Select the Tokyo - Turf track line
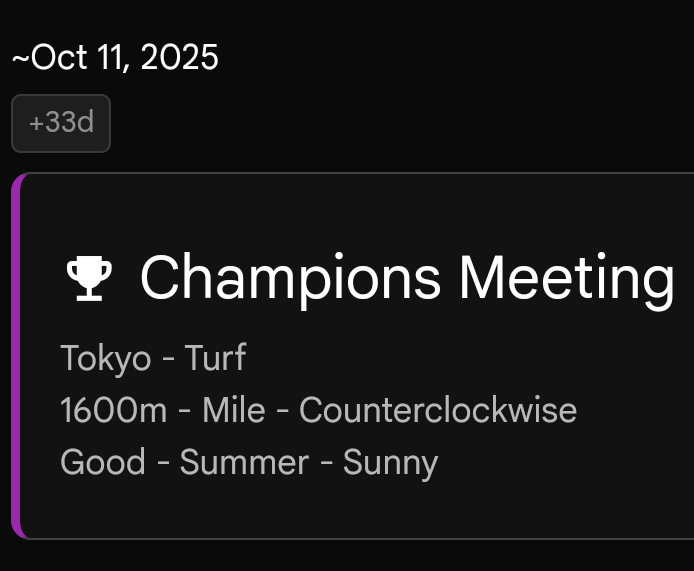Screen dimensions: 694x571 pos(153,358)
